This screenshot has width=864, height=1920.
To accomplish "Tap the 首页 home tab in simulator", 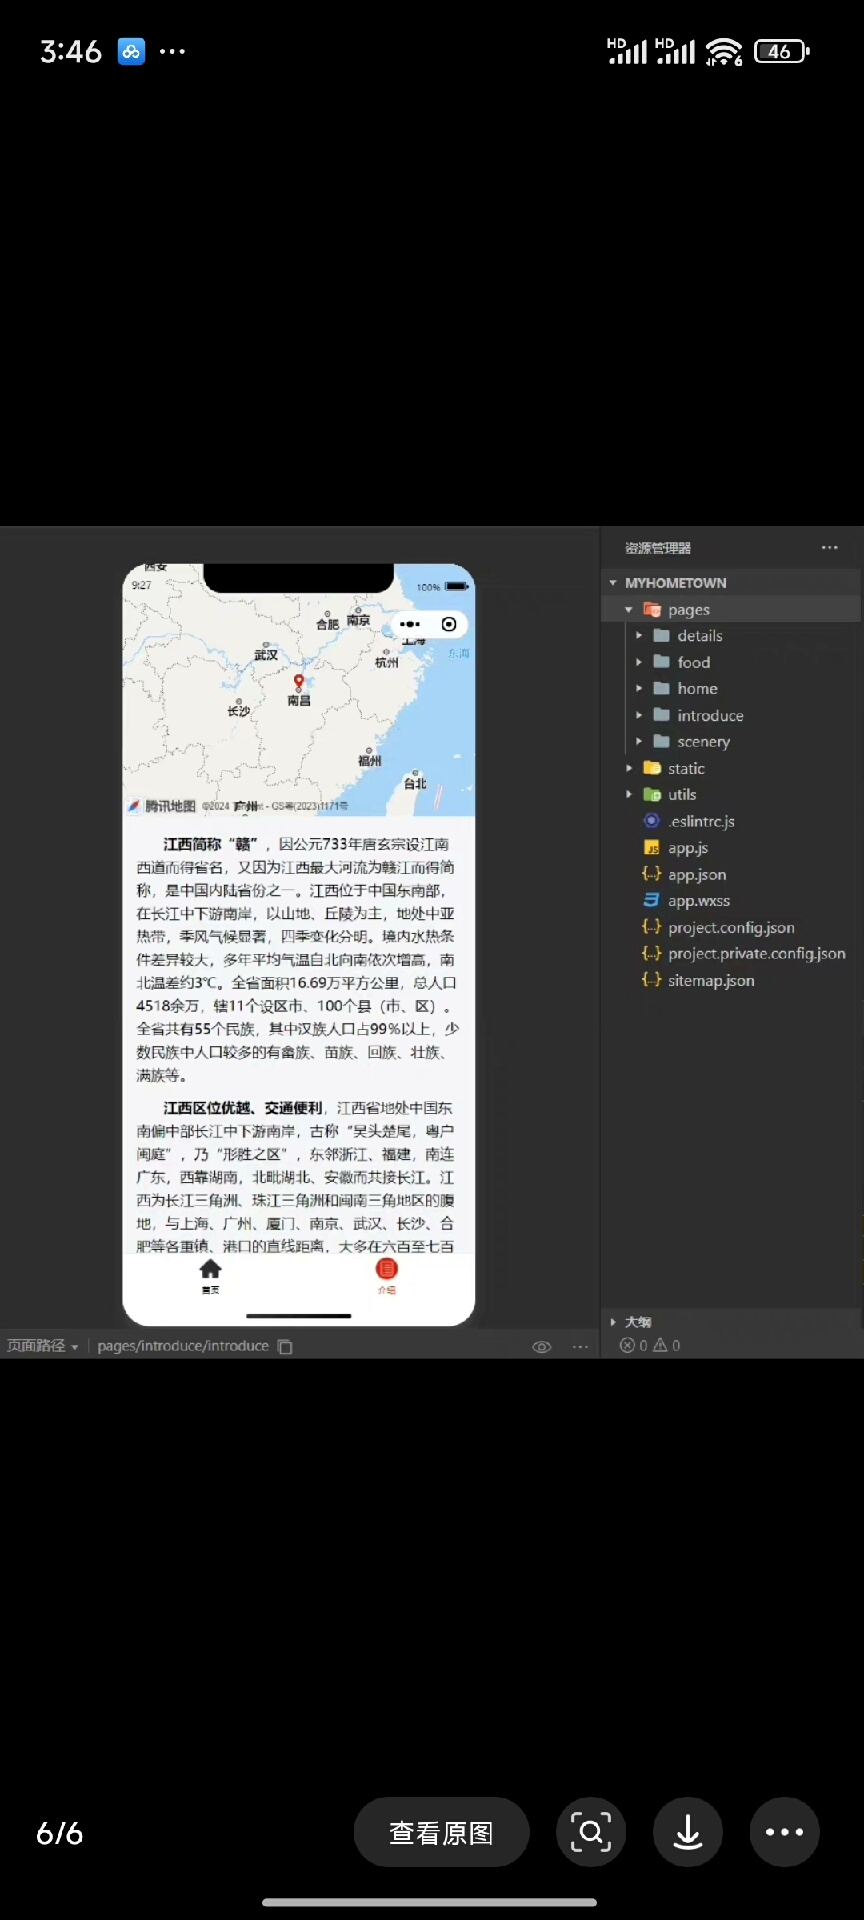I will 210,1276.
